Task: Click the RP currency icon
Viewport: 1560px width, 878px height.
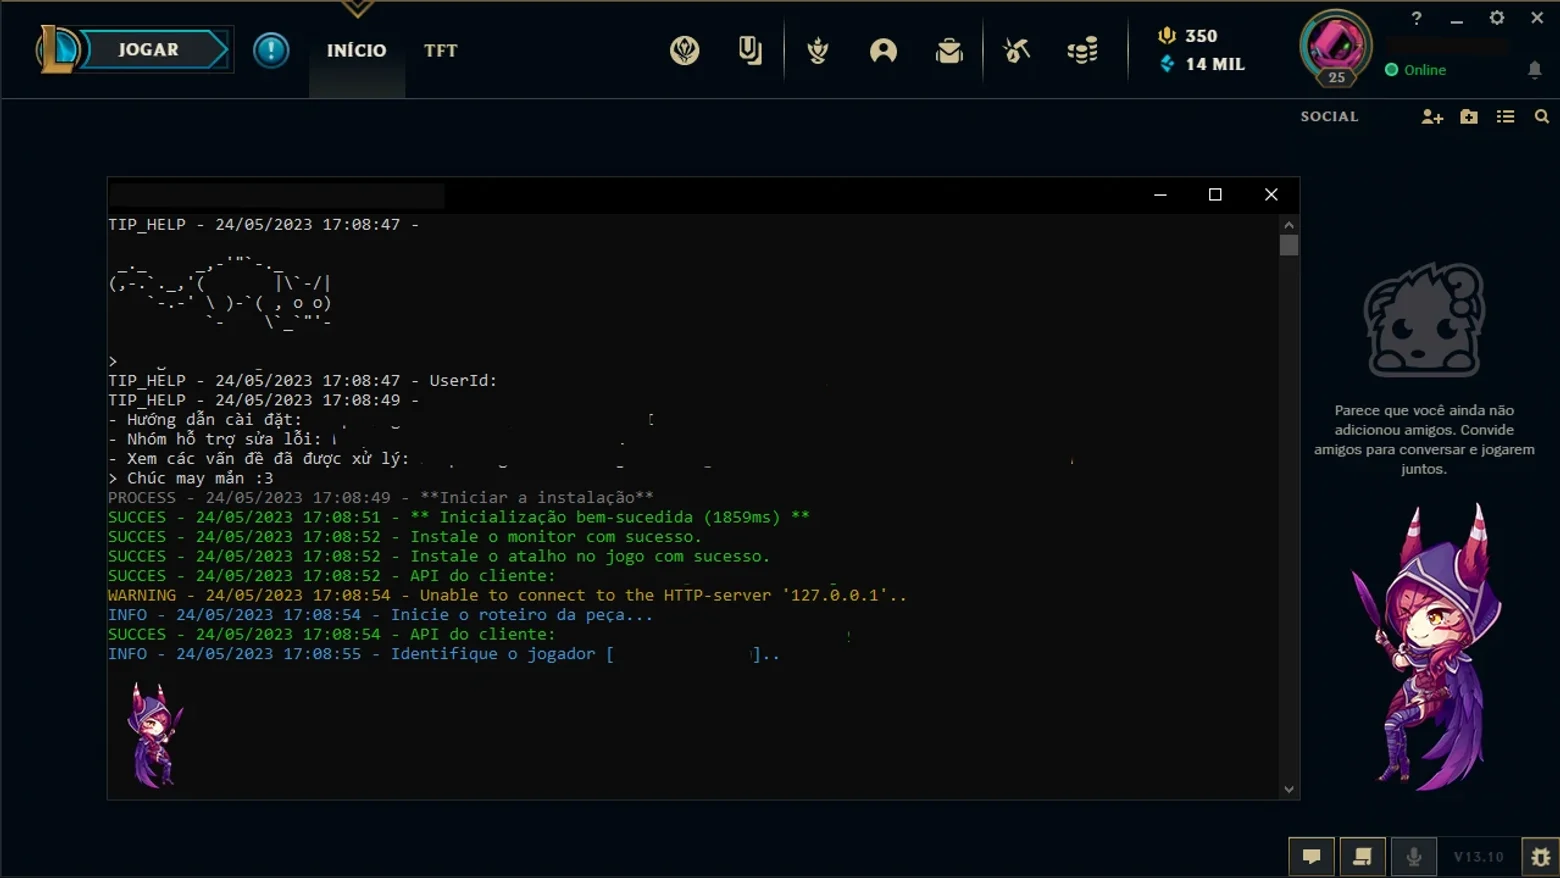Action: point(1166,36)
